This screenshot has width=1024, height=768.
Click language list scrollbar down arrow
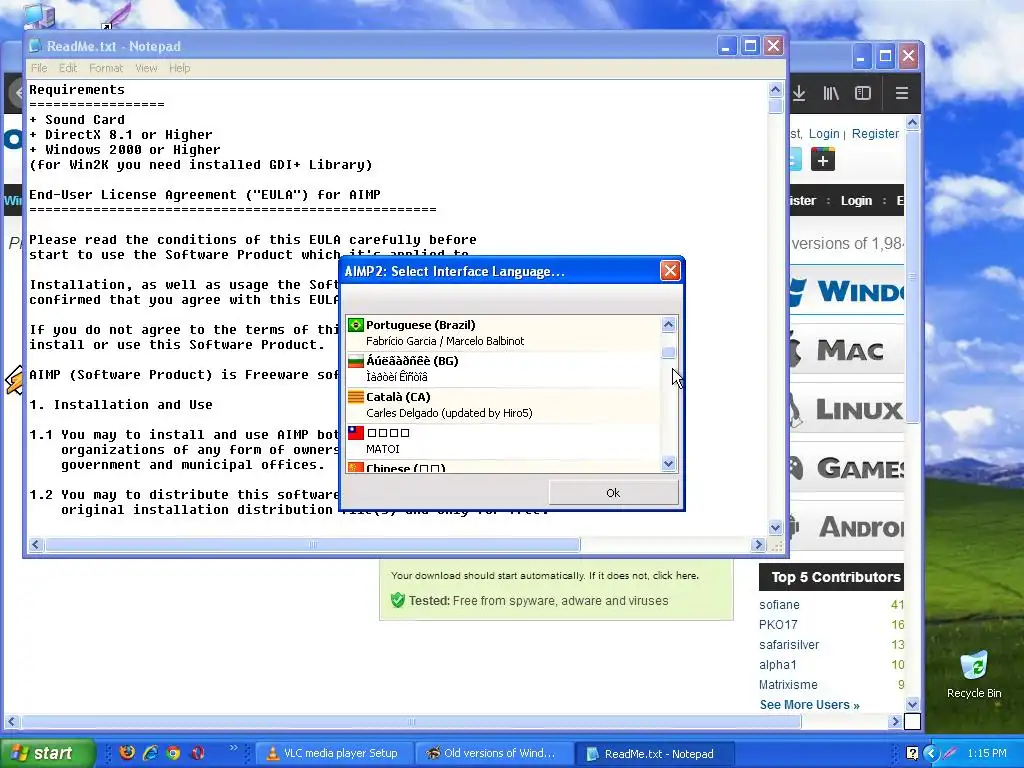(x=668, y=464)
